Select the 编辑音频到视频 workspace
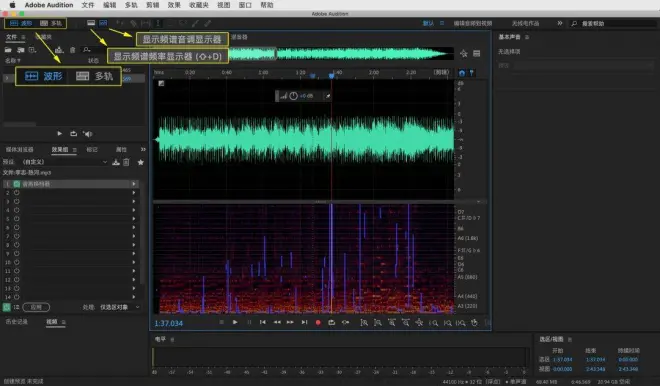 point(473,23)
